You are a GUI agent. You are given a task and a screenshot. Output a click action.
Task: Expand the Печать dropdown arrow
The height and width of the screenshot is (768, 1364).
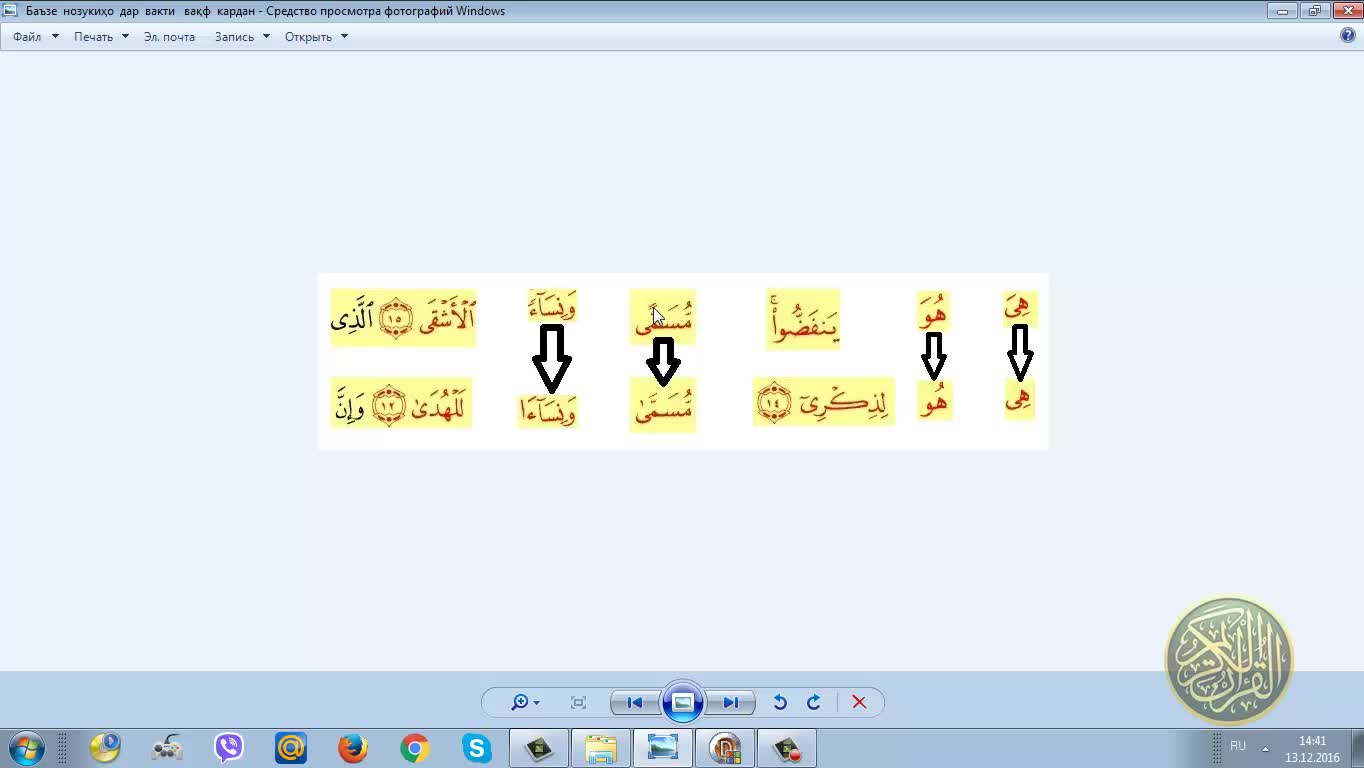[125, 36]
